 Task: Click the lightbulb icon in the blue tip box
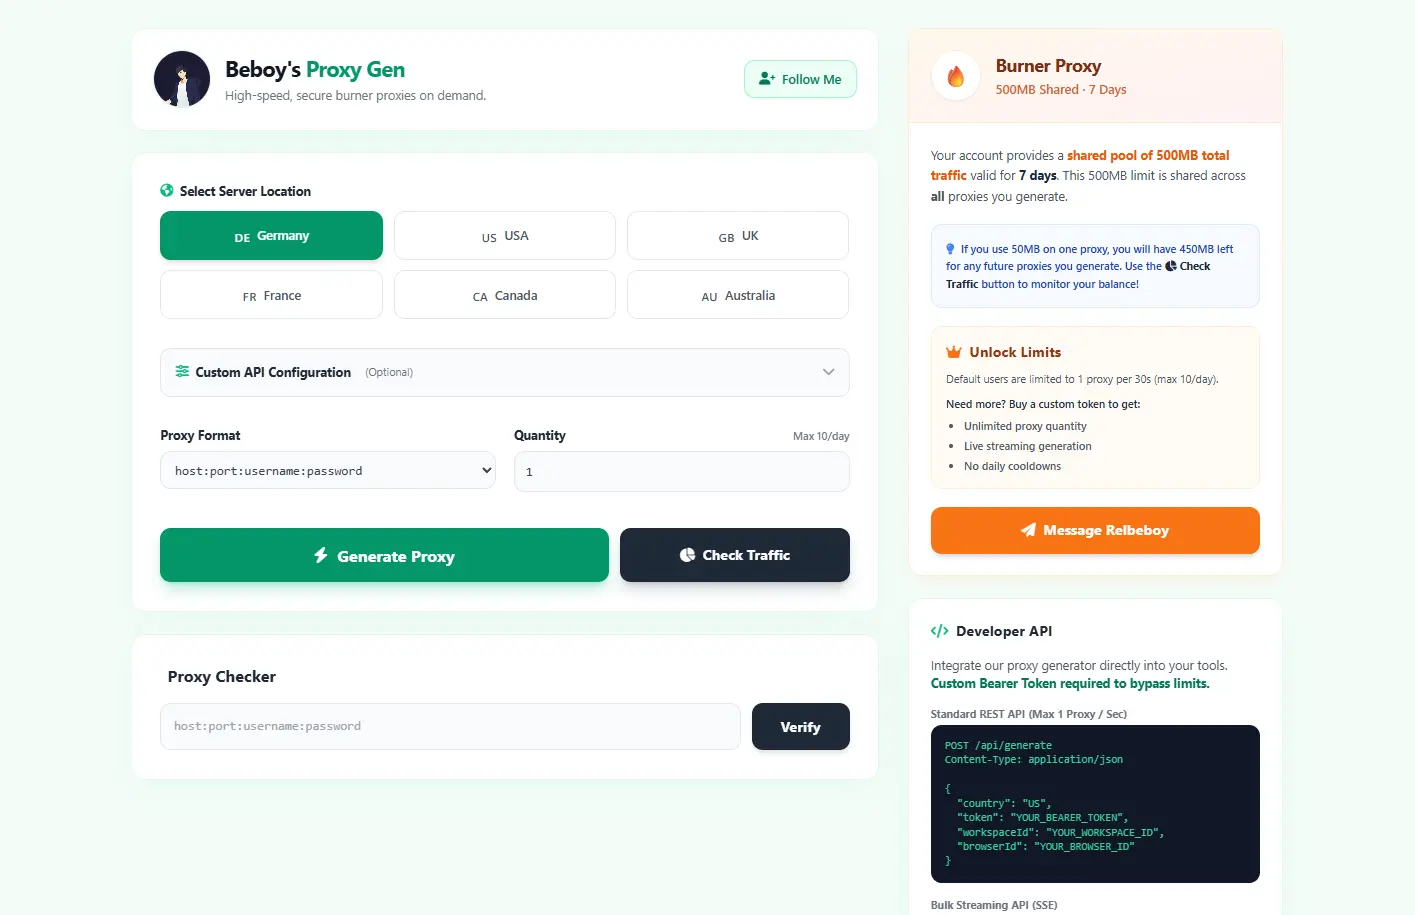(950, 249)
